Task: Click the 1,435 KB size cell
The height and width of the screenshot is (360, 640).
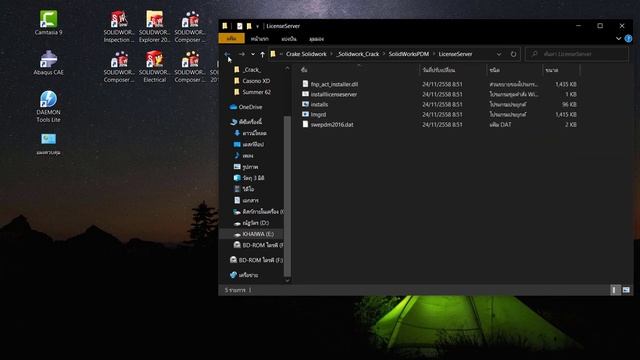Action: [x=566, y=84]
